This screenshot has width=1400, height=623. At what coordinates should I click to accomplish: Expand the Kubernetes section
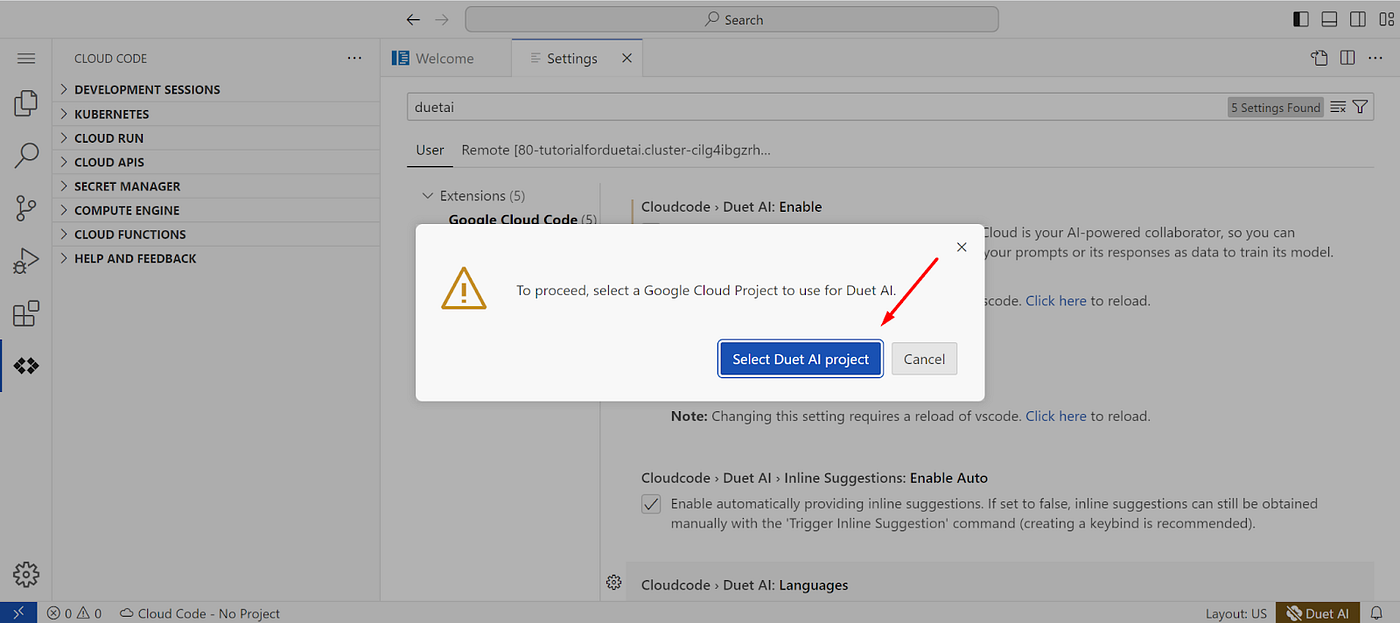click(216, 114)
